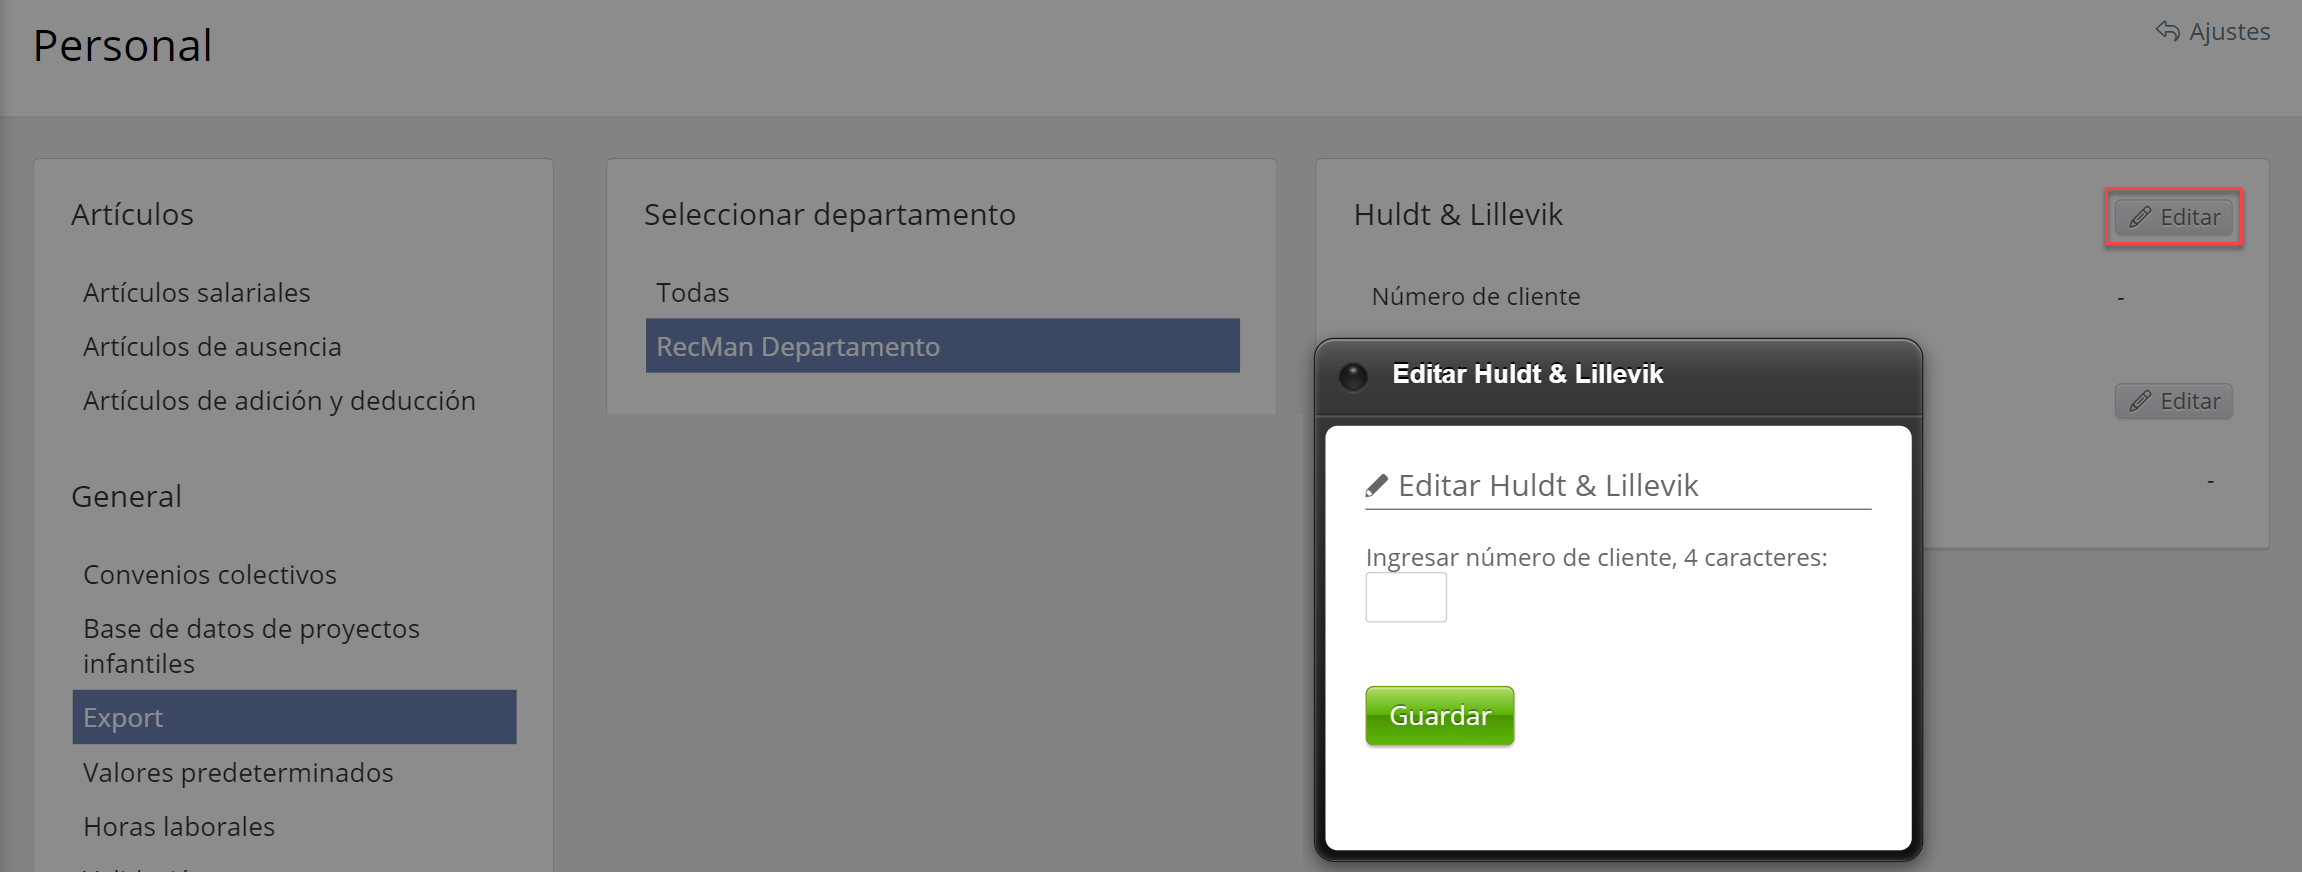Select RecMan Departamento
Screen dimensions: 2302x872
(x=942, y=346)
